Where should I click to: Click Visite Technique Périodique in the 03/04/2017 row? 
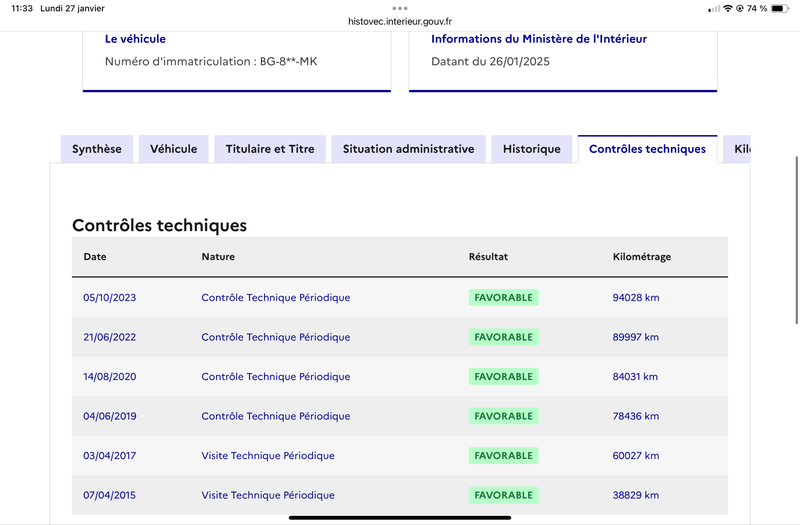tap(268, 456)
